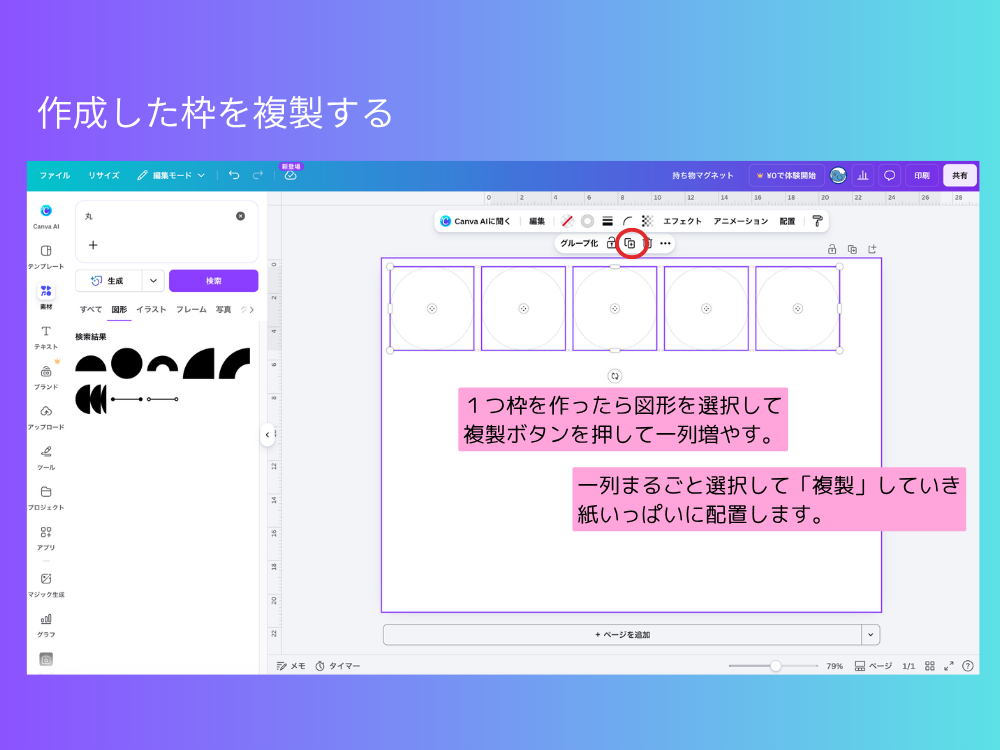Select the full black circle shape result
Screen dimensions: 1000x750
coord(126,364)
